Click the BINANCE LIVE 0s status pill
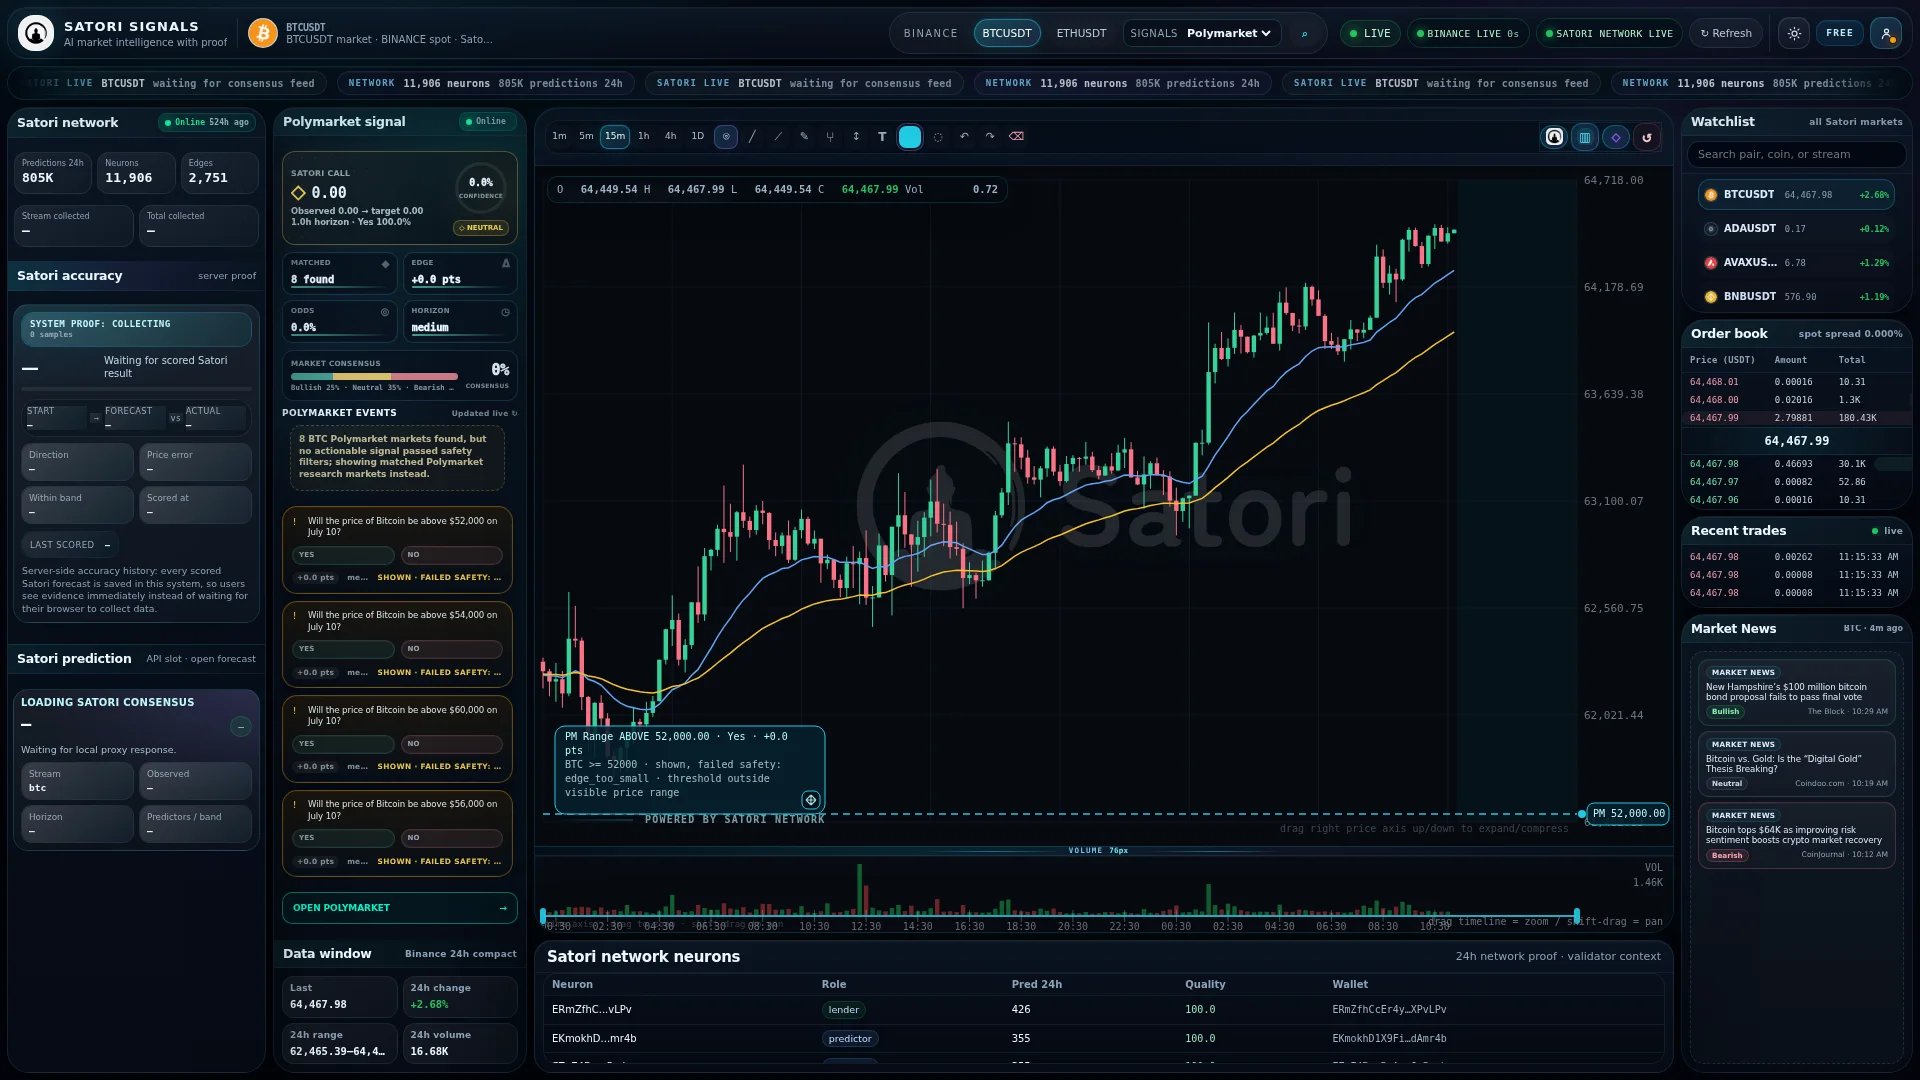 [x=1468, y=33]
